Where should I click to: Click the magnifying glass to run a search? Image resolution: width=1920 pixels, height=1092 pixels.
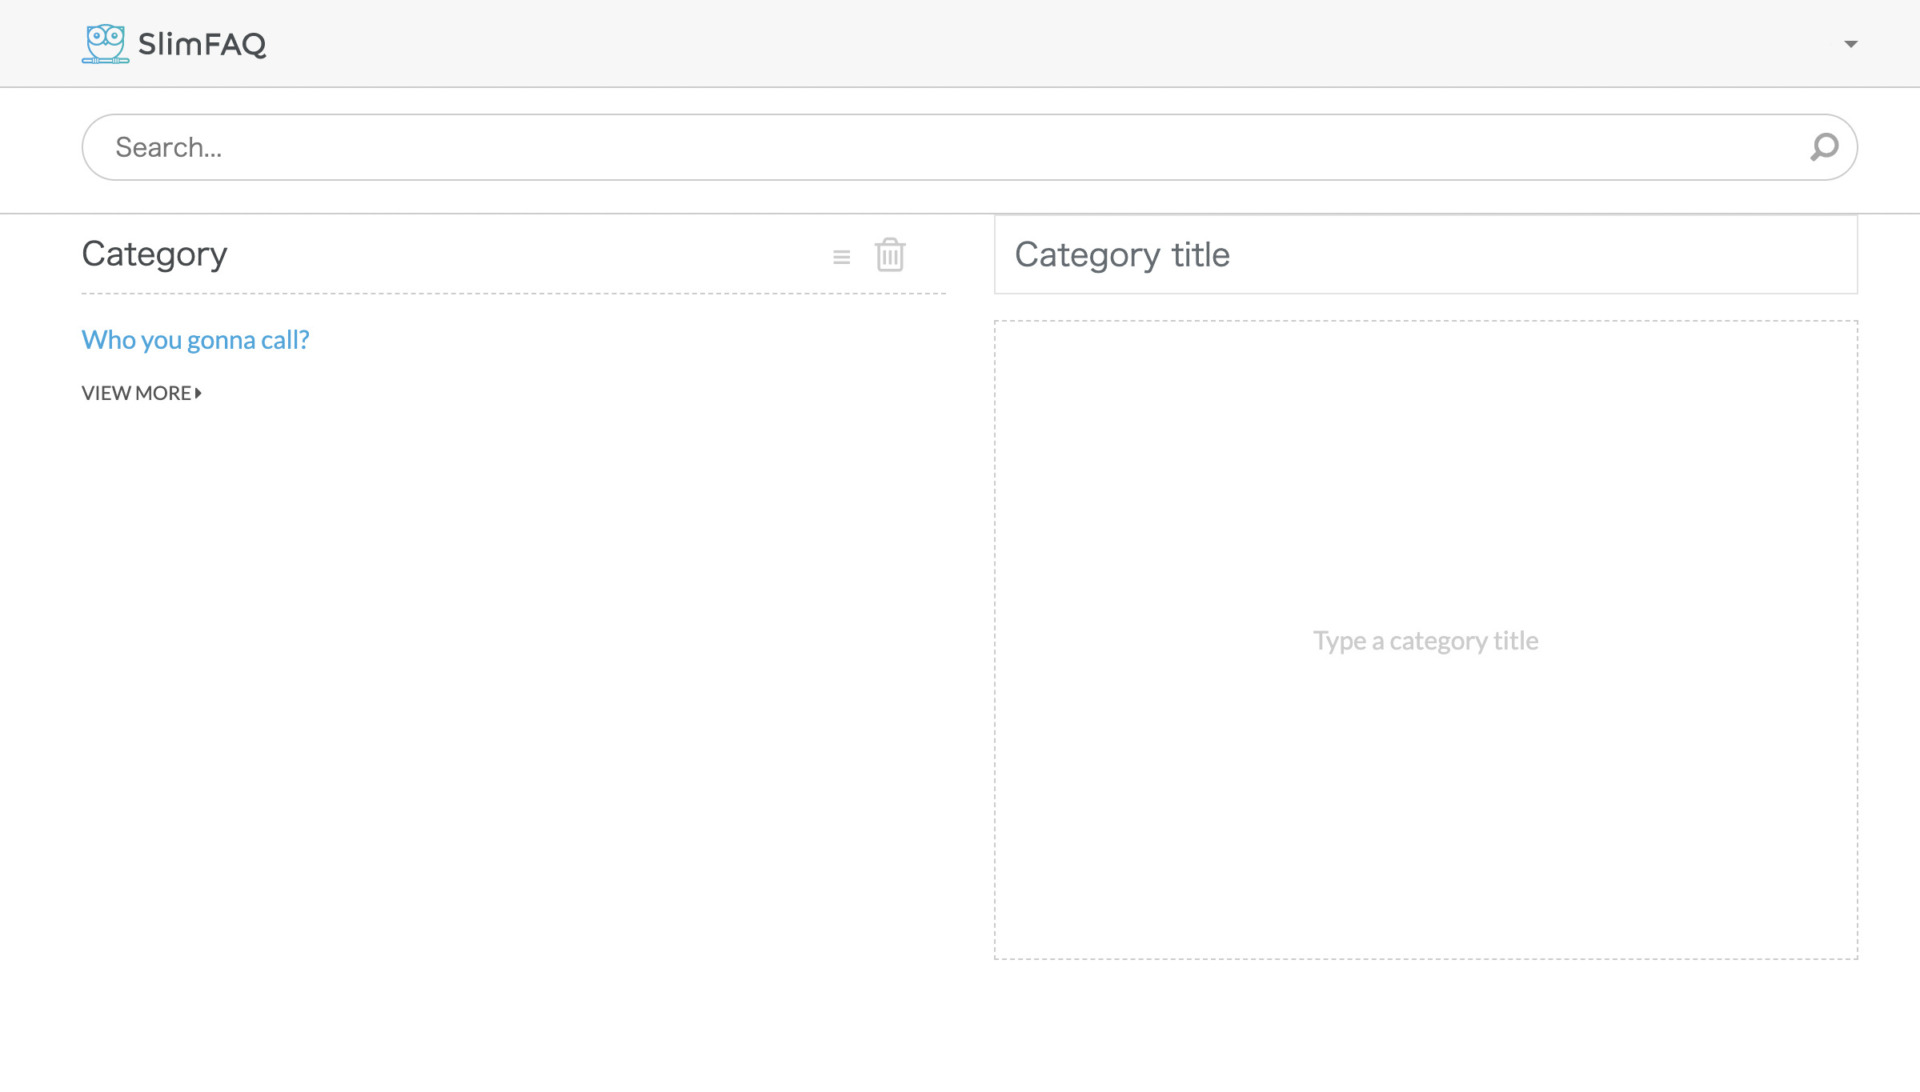click(x=1825, y=147)
